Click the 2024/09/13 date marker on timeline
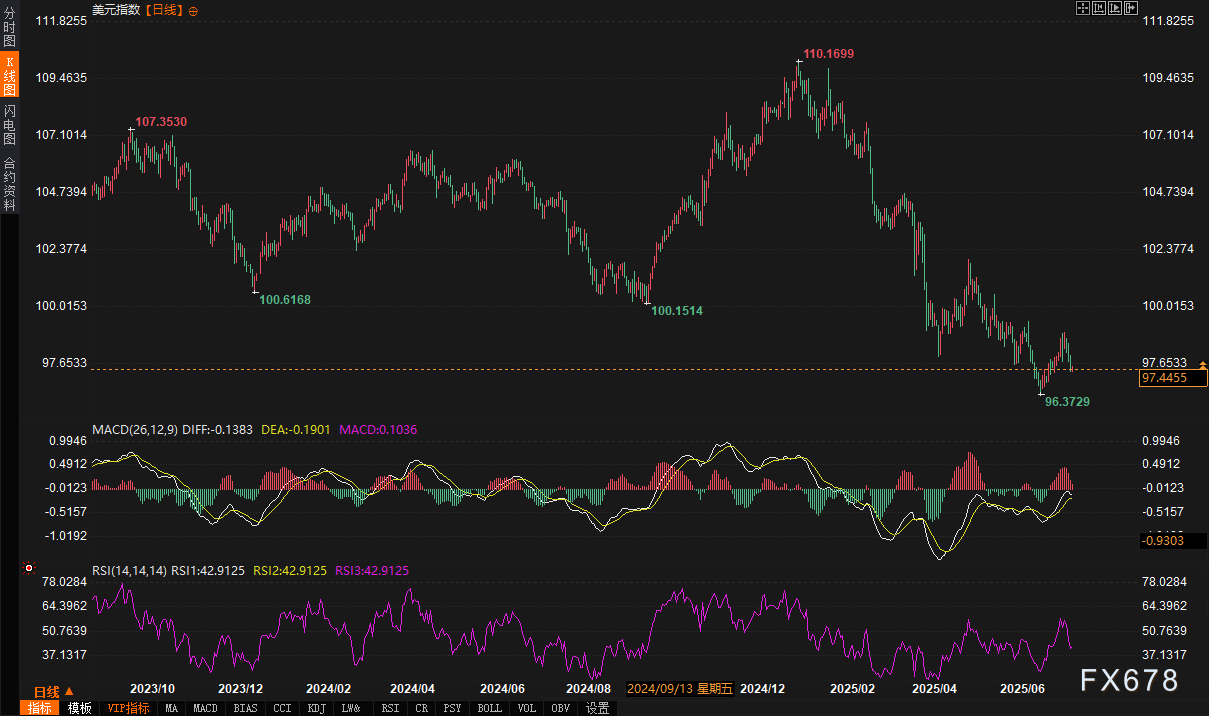Viewport: 1209px width, 716px height. pos(680,689)
